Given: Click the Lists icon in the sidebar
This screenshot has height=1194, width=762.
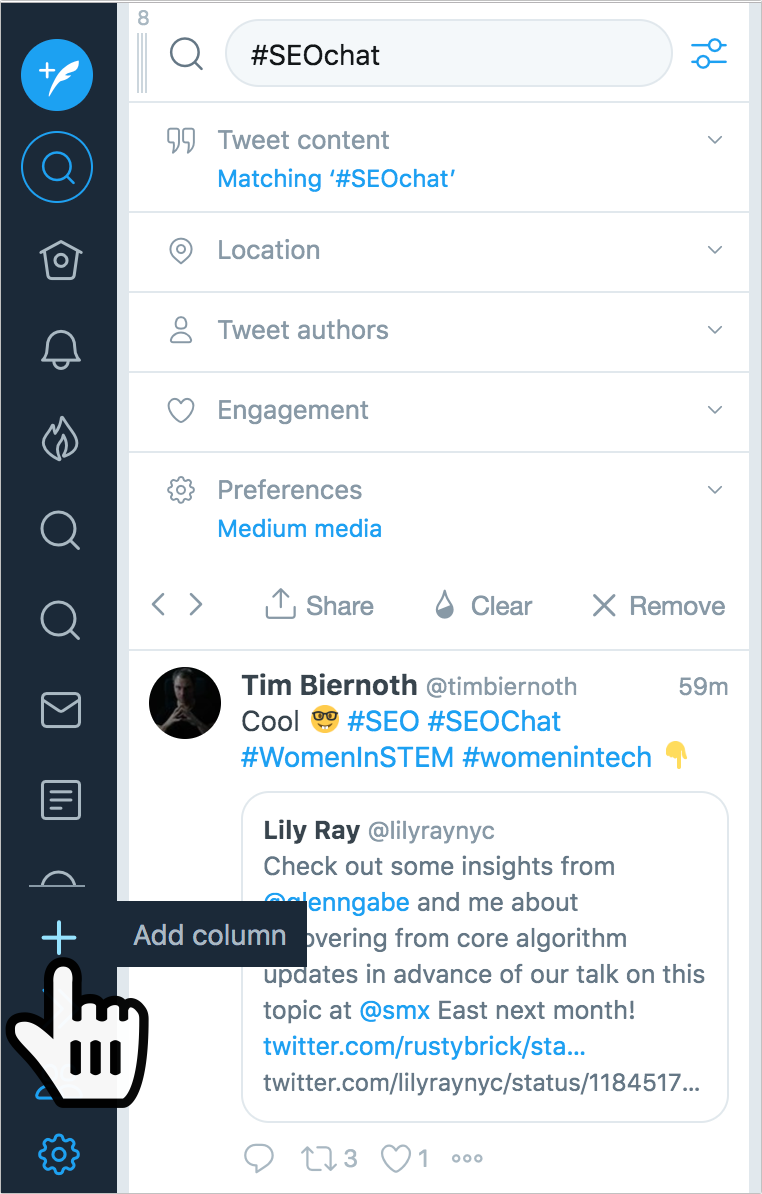Looking at the screenshot, I should click(60, 799).
